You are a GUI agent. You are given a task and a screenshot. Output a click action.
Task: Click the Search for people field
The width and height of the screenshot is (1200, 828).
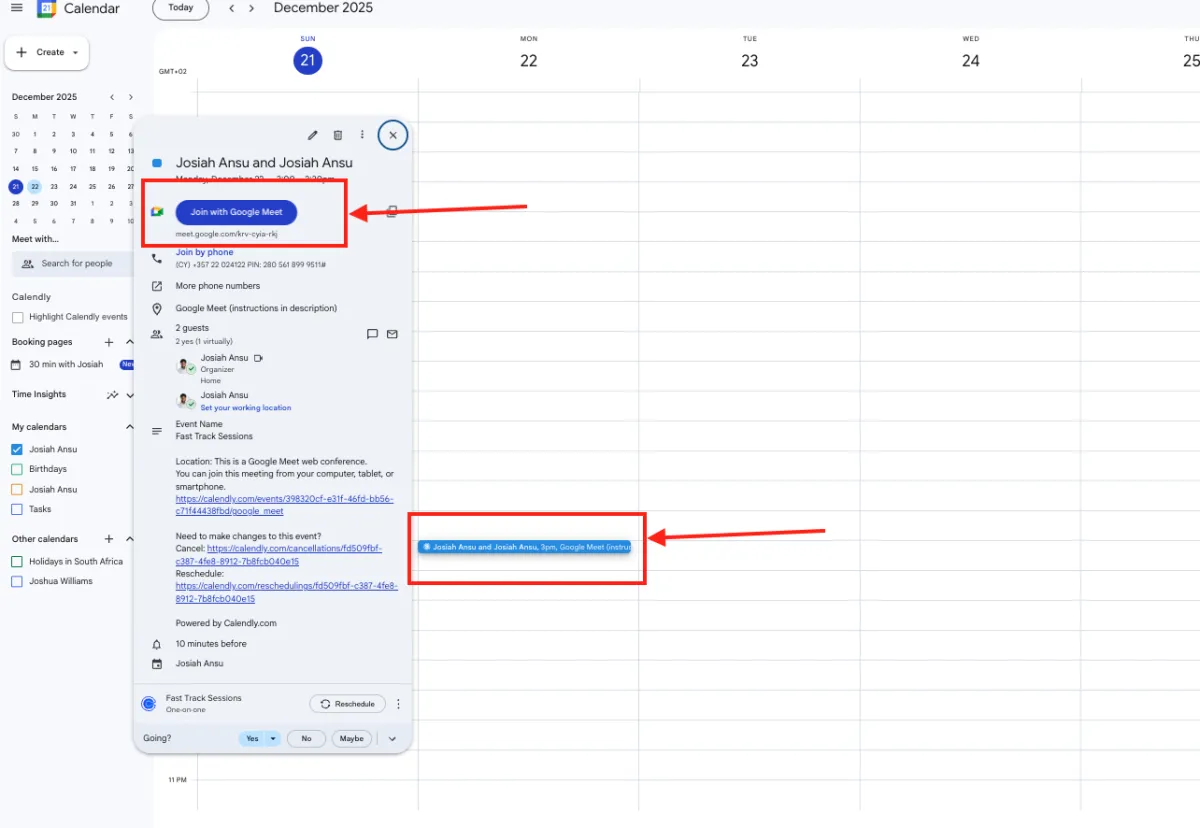72,264
